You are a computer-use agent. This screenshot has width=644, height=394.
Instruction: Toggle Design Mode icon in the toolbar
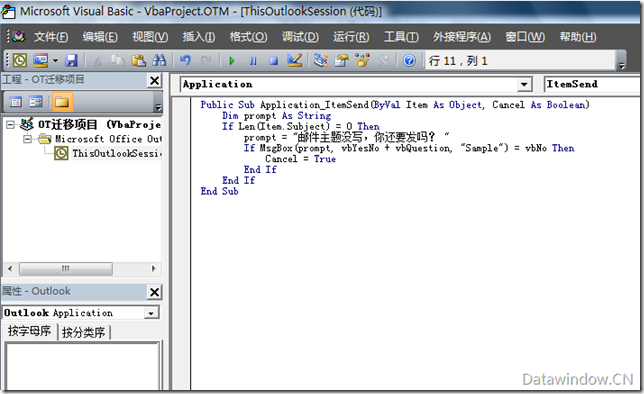point(294,60)
